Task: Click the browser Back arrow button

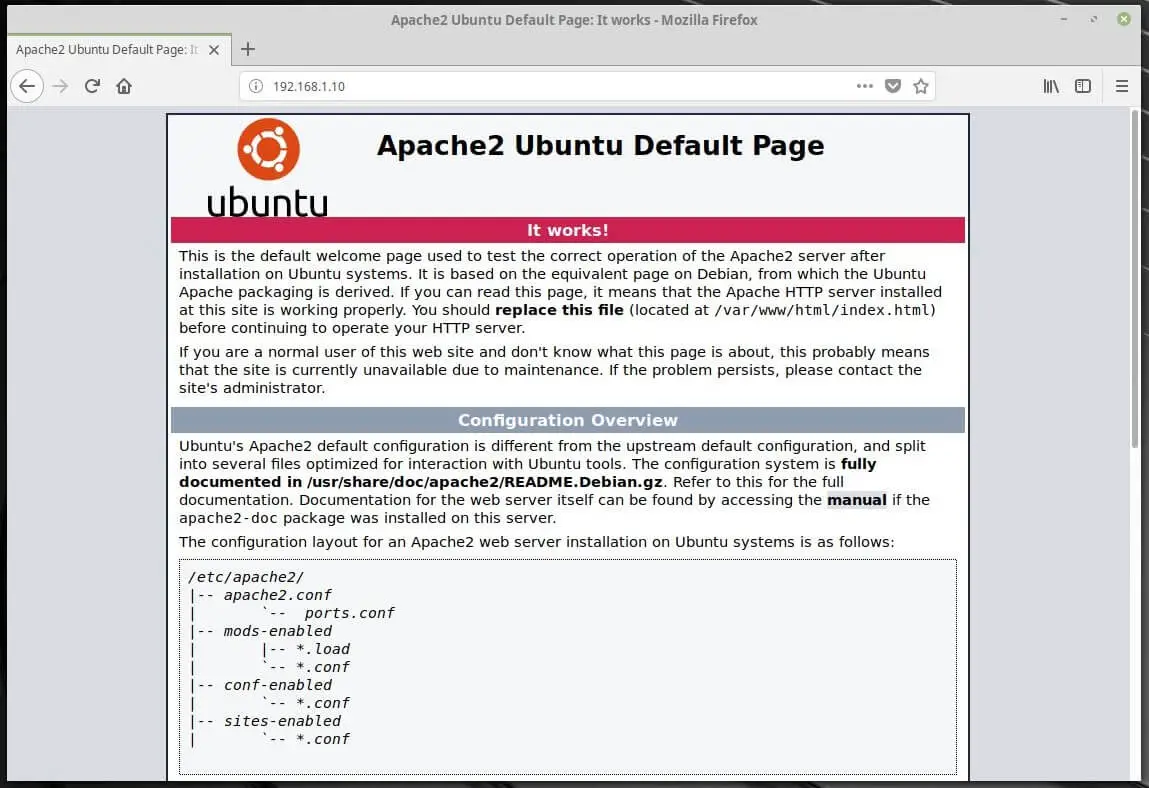Action: point(27,86)
